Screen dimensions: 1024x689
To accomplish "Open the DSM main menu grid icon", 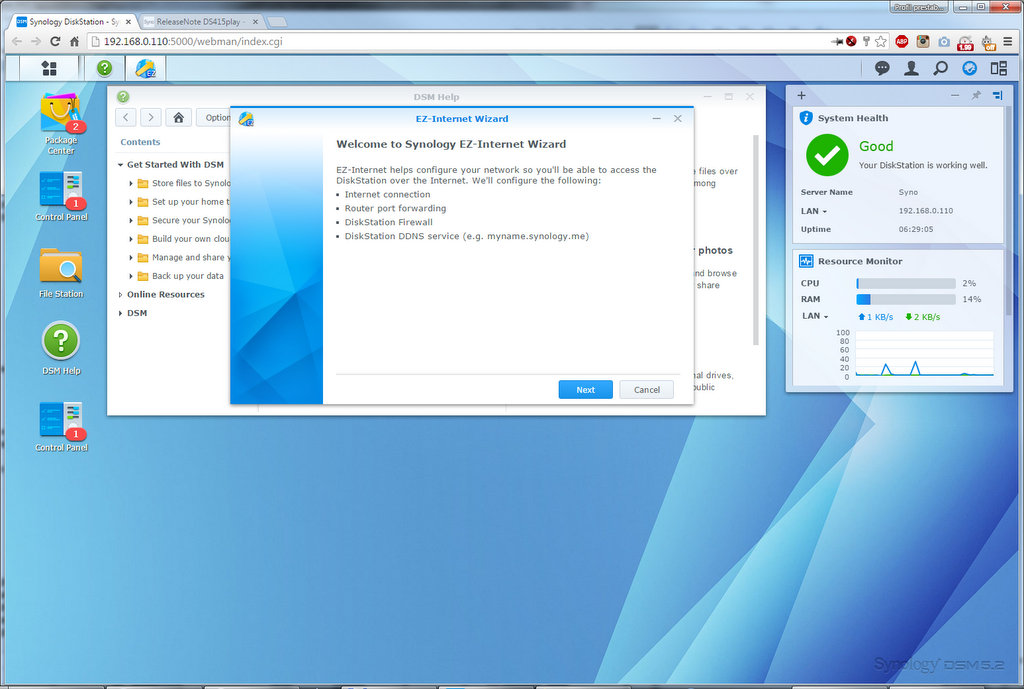I will click(49, 68).
